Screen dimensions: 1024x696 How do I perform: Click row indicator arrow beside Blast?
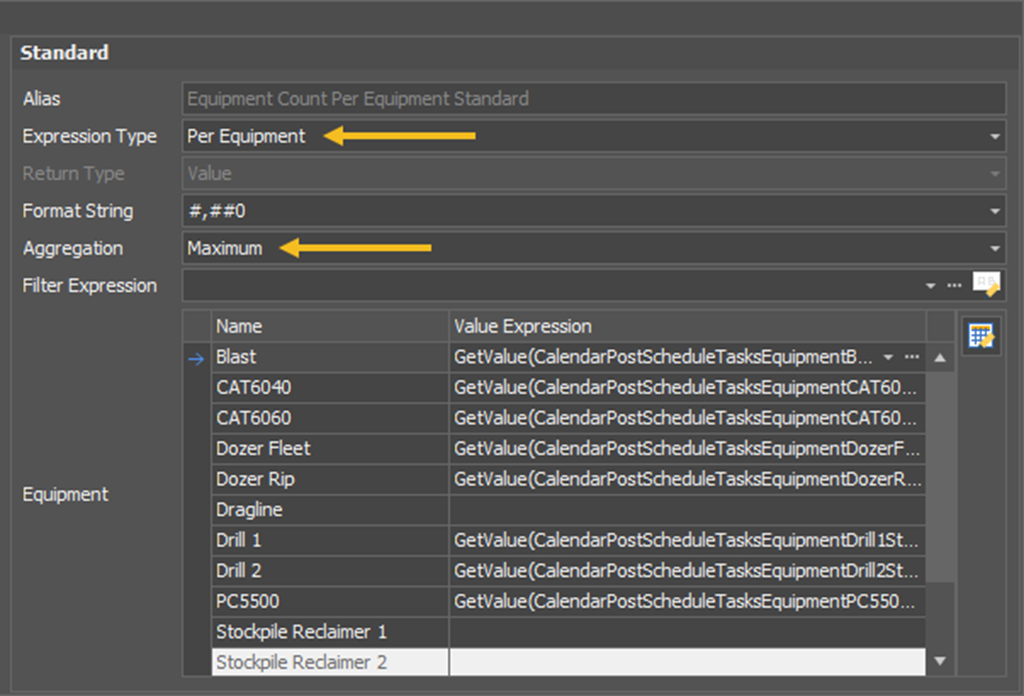coord(196,358)
